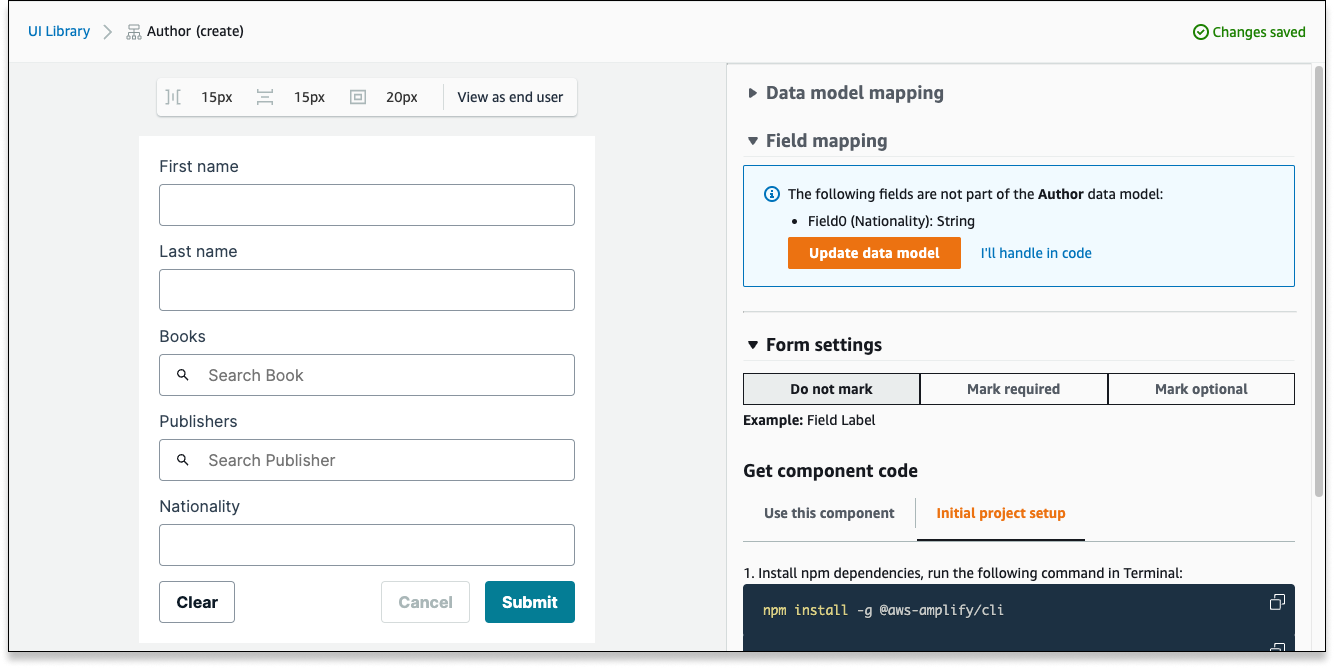The height and width of the screenshot is (668, 1334).
Task: Click the Author (create) breadcrumb text
Action: [x=195, y=31]
